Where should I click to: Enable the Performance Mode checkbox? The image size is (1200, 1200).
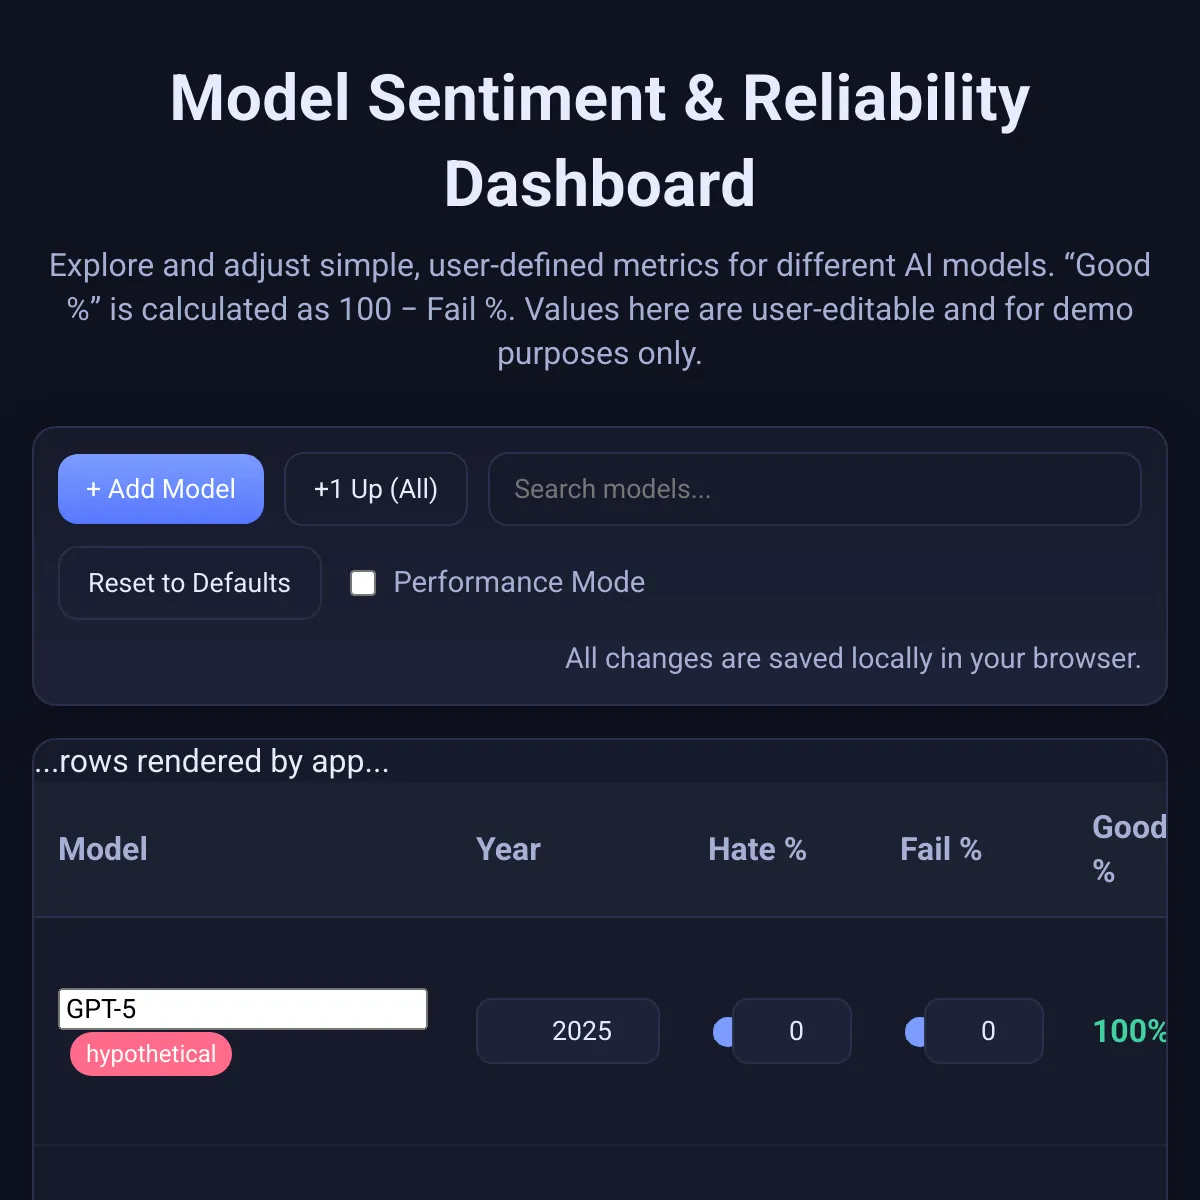tap(363, 583)
